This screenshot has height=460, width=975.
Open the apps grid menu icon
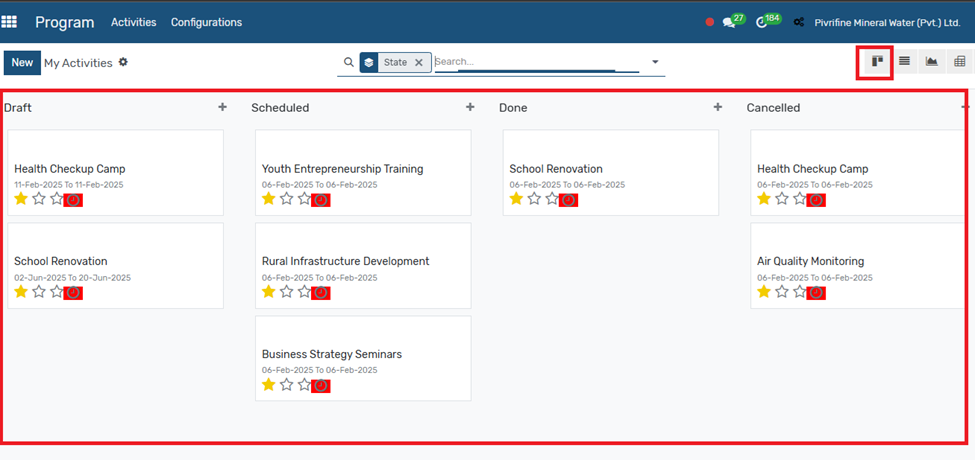coord(9,22)
